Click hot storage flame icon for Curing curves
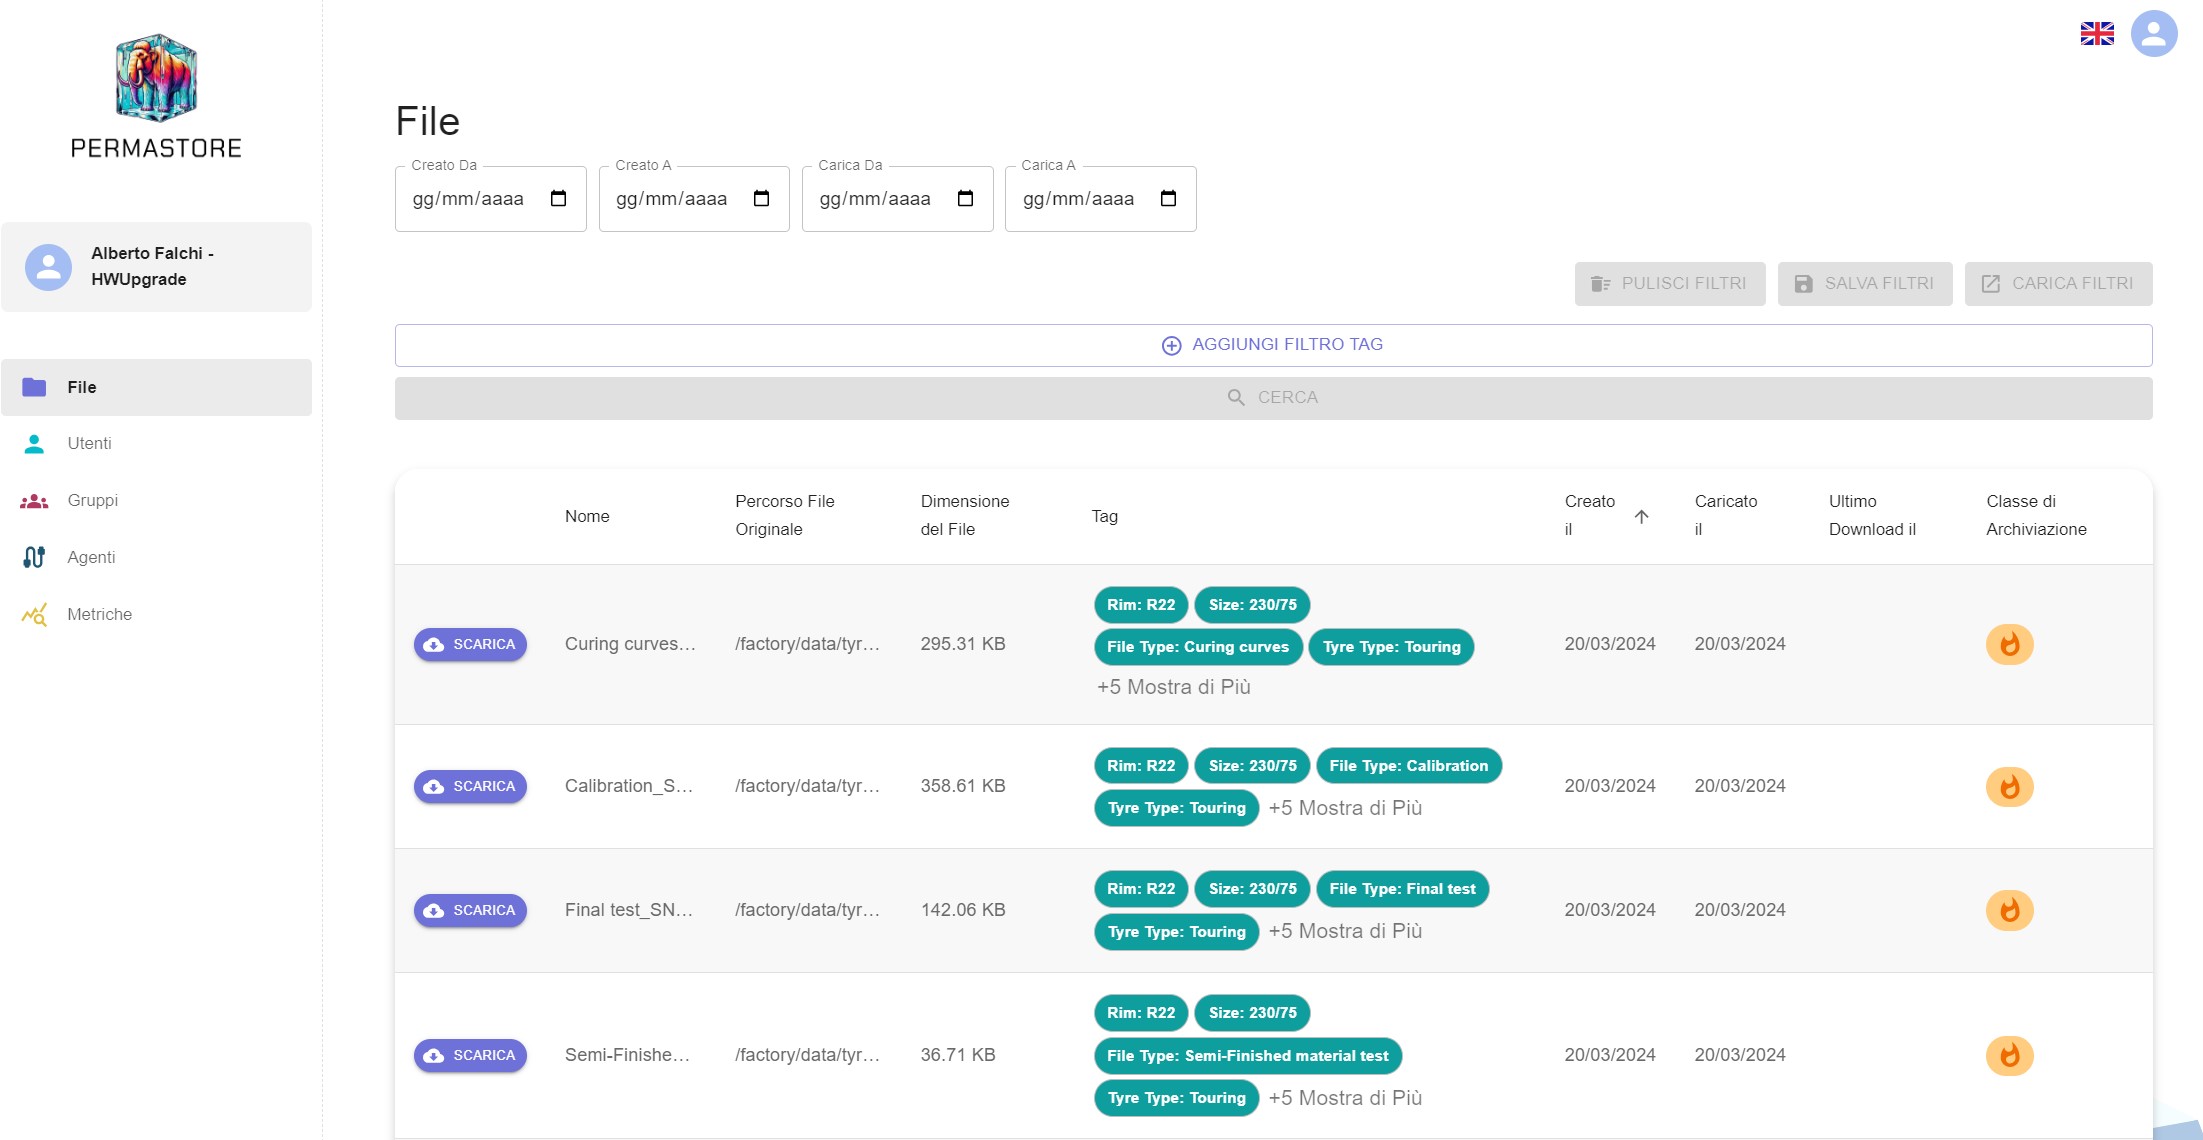This screenshot has height=1140, width=2203. pyautogui.click(x=2009, y=644)
